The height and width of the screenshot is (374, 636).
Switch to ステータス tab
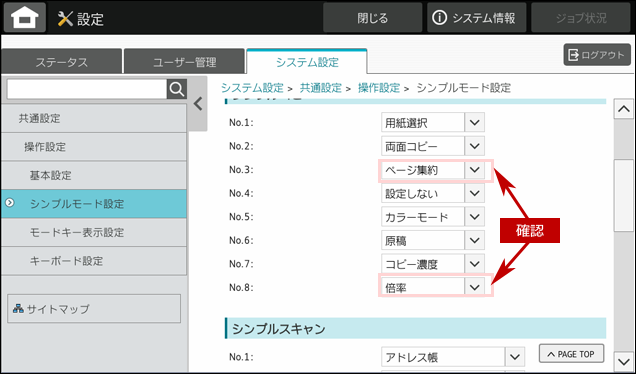pyautogui.click(x=62, y=62)
